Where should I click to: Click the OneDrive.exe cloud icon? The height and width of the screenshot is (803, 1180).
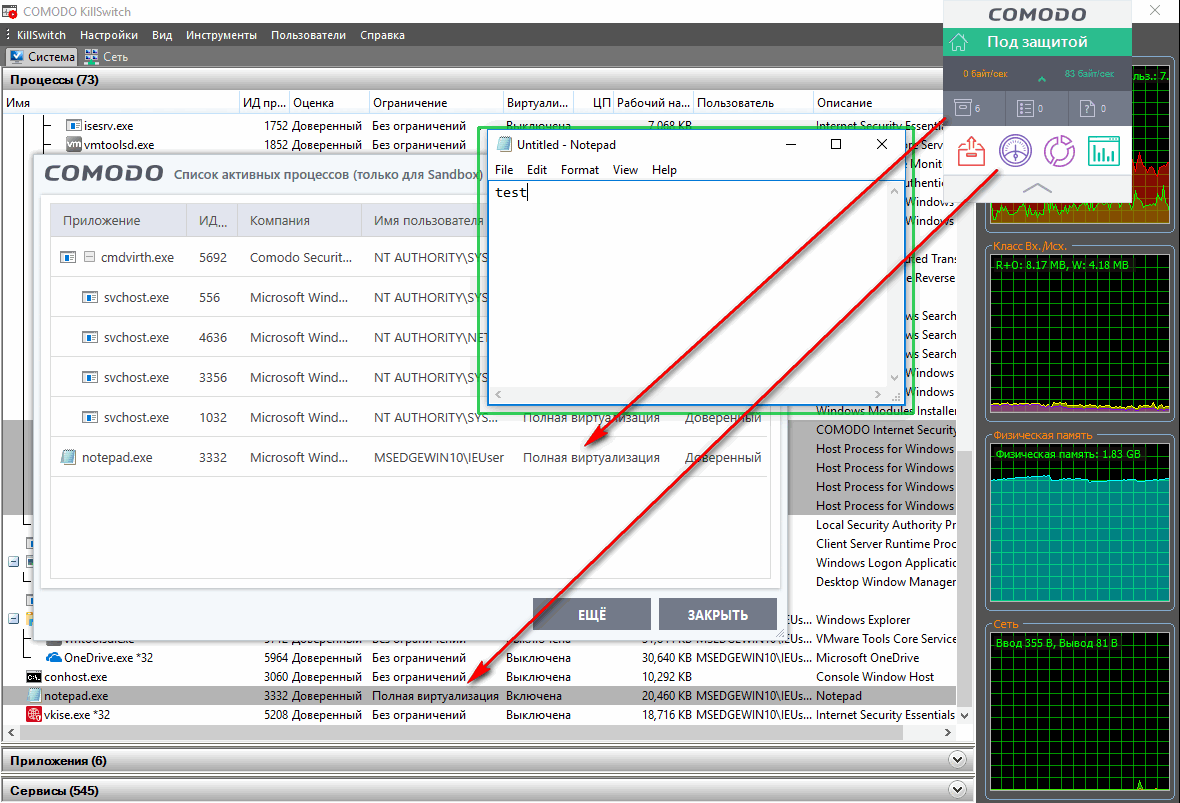coord(54,658)
